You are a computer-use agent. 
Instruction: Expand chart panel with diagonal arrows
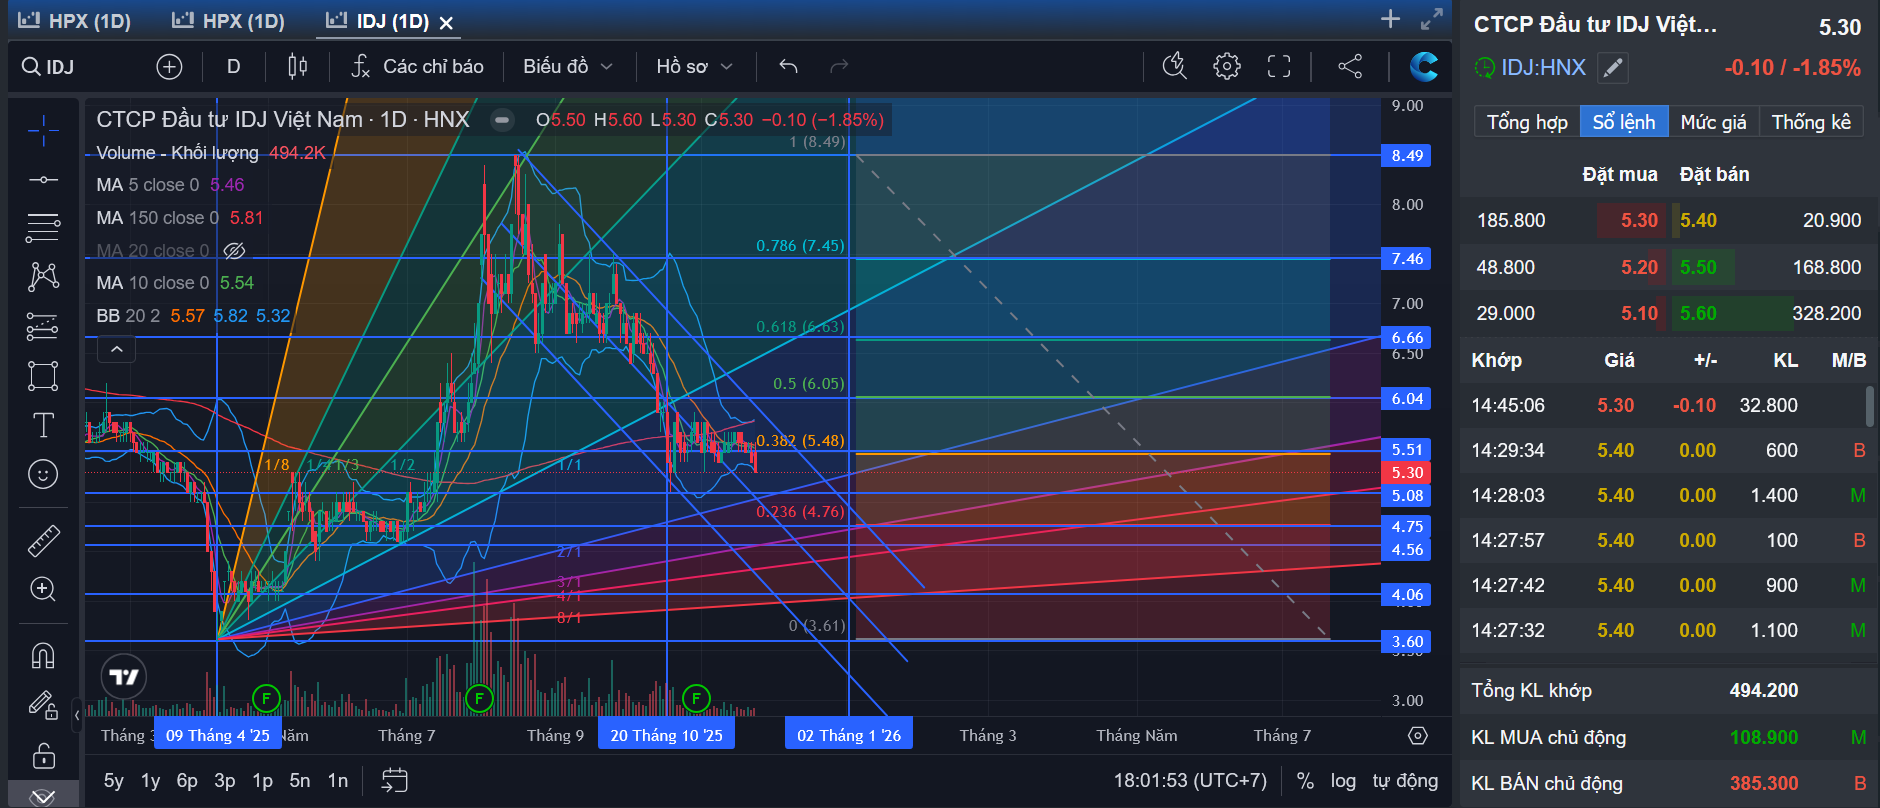coord(1432,19)
